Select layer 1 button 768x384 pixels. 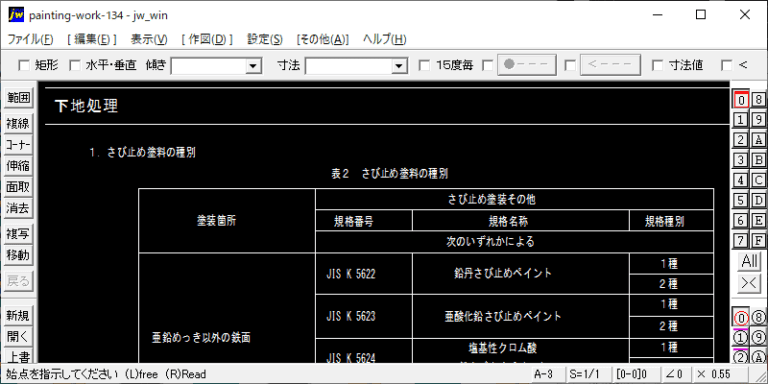741,120
